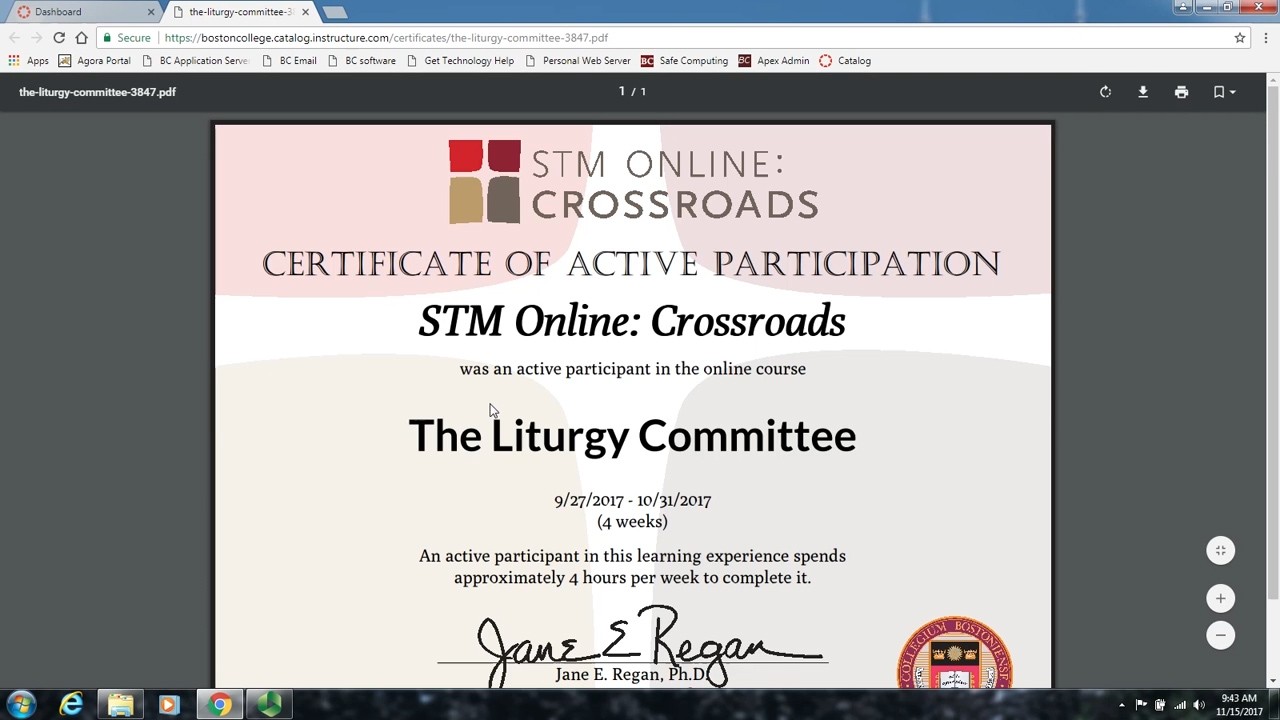Click the 'the-liturgy-committee-3847.pdf' file title
Viewport: 1280px width, 720px height.
[97, 92]
